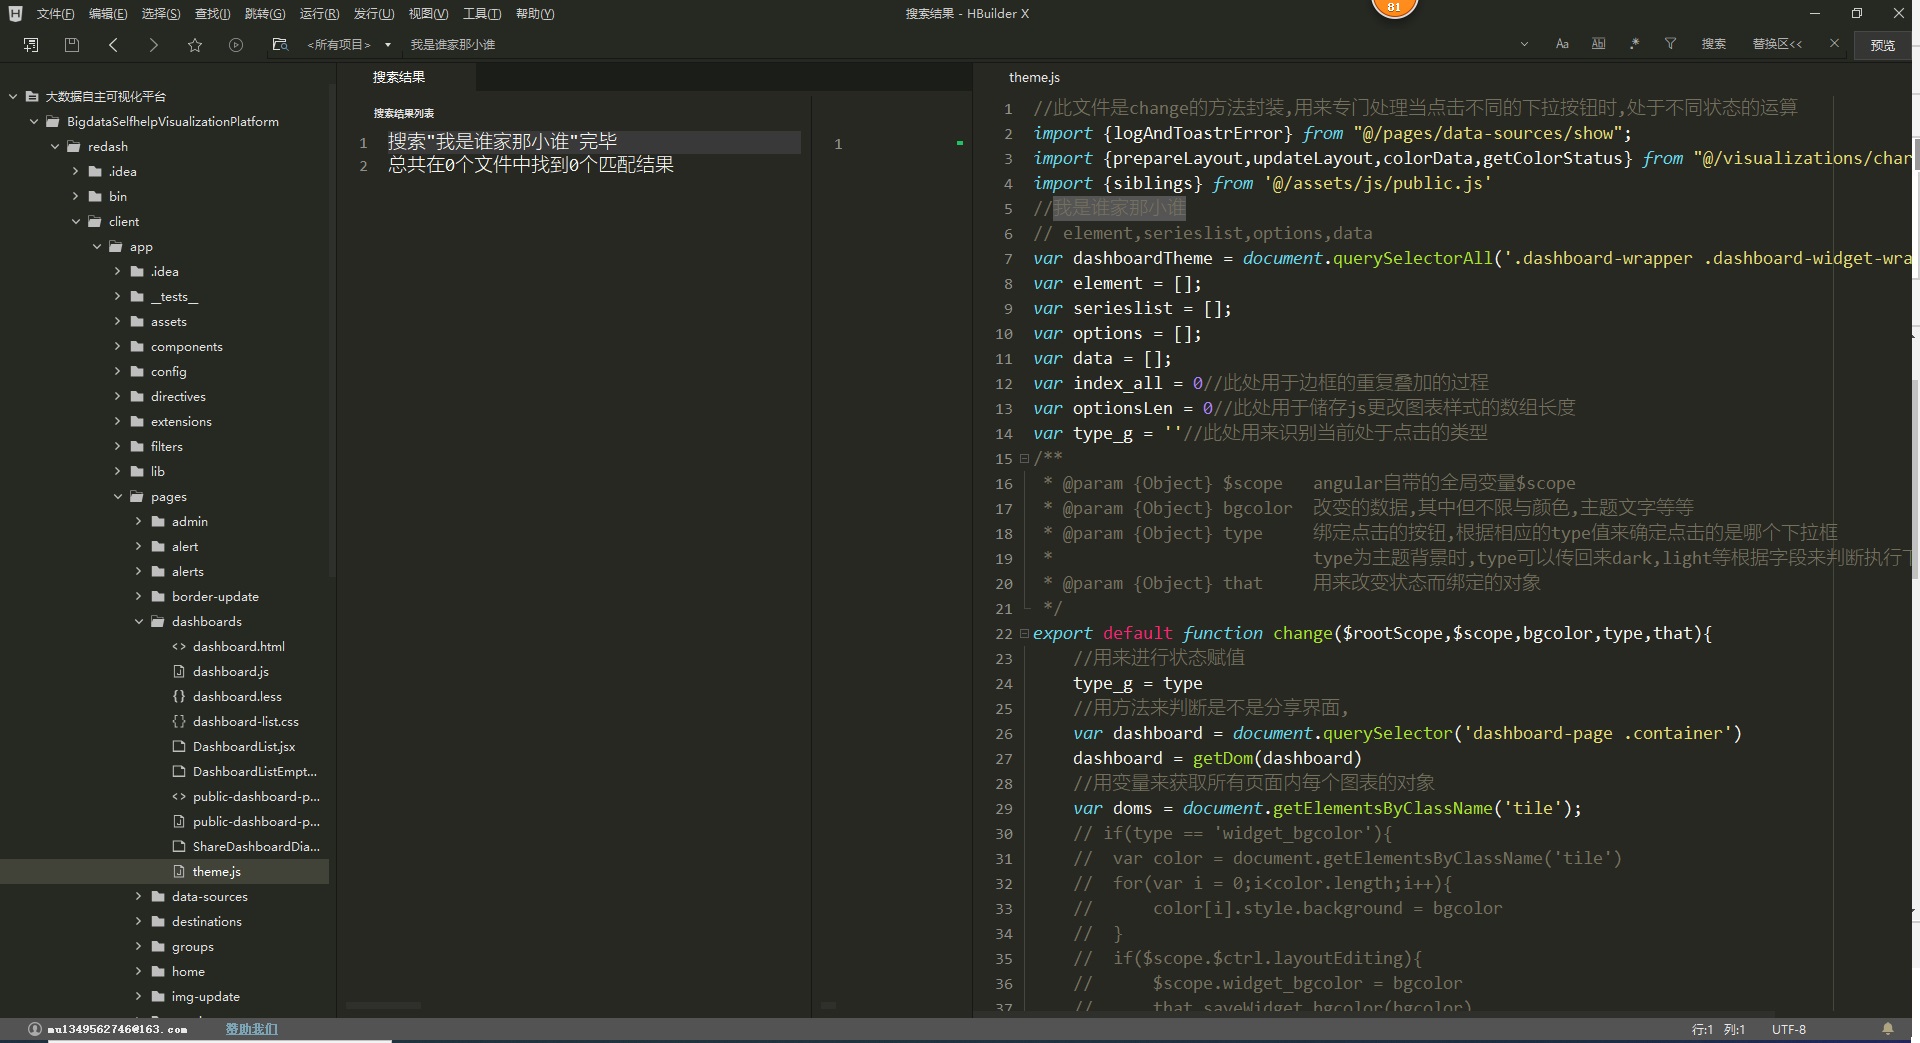Image resolution: width=1920 pixels, height=1043 pixels.
Task: Click the new file icon in toolbar
Action: click(31, 45)
